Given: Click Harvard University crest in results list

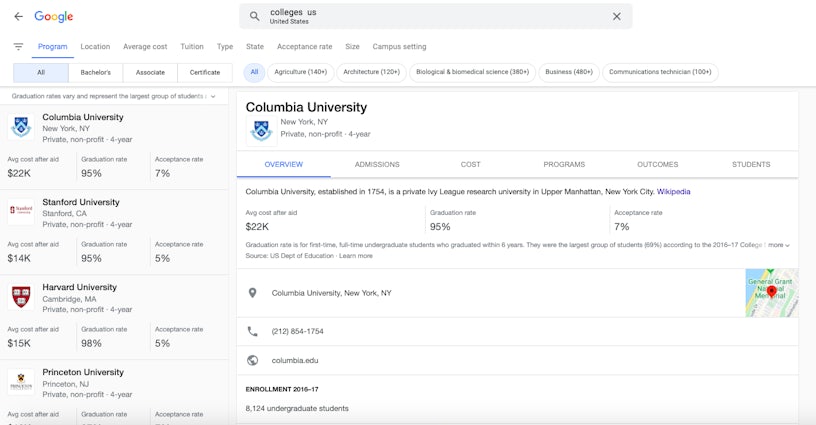Looking at the screenshot, I should click(21, 296).
